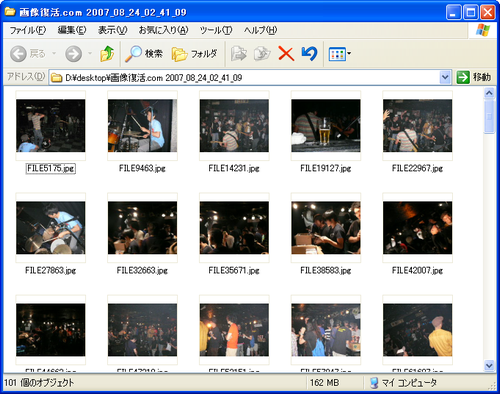Go up one folder level
The height and width of the screenshot is (394, 500).
tap(107, 54)
